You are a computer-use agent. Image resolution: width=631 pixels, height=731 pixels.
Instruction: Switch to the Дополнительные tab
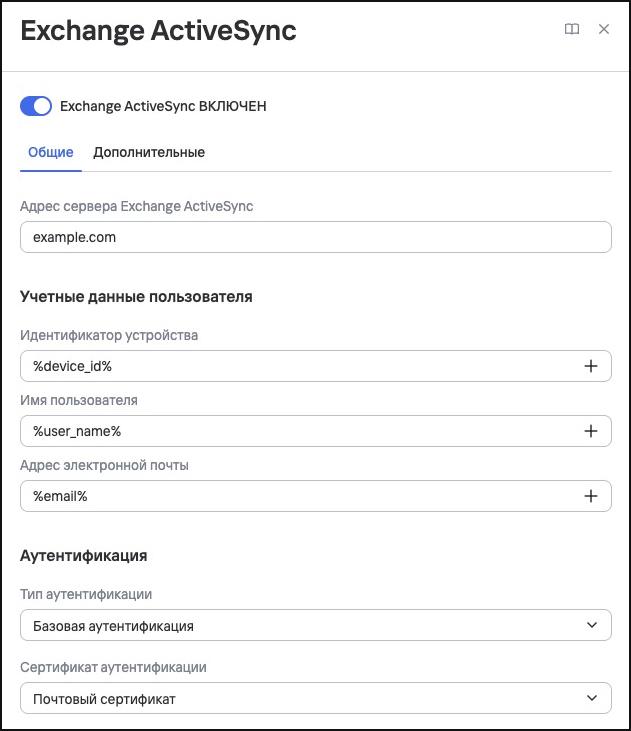point(149,152)
